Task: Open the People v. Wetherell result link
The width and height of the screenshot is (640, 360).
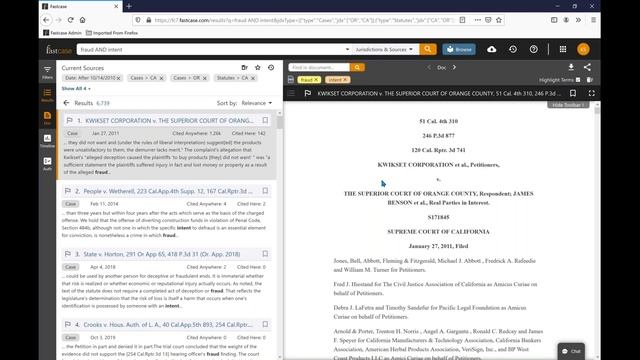Action: tap(168, 191)
